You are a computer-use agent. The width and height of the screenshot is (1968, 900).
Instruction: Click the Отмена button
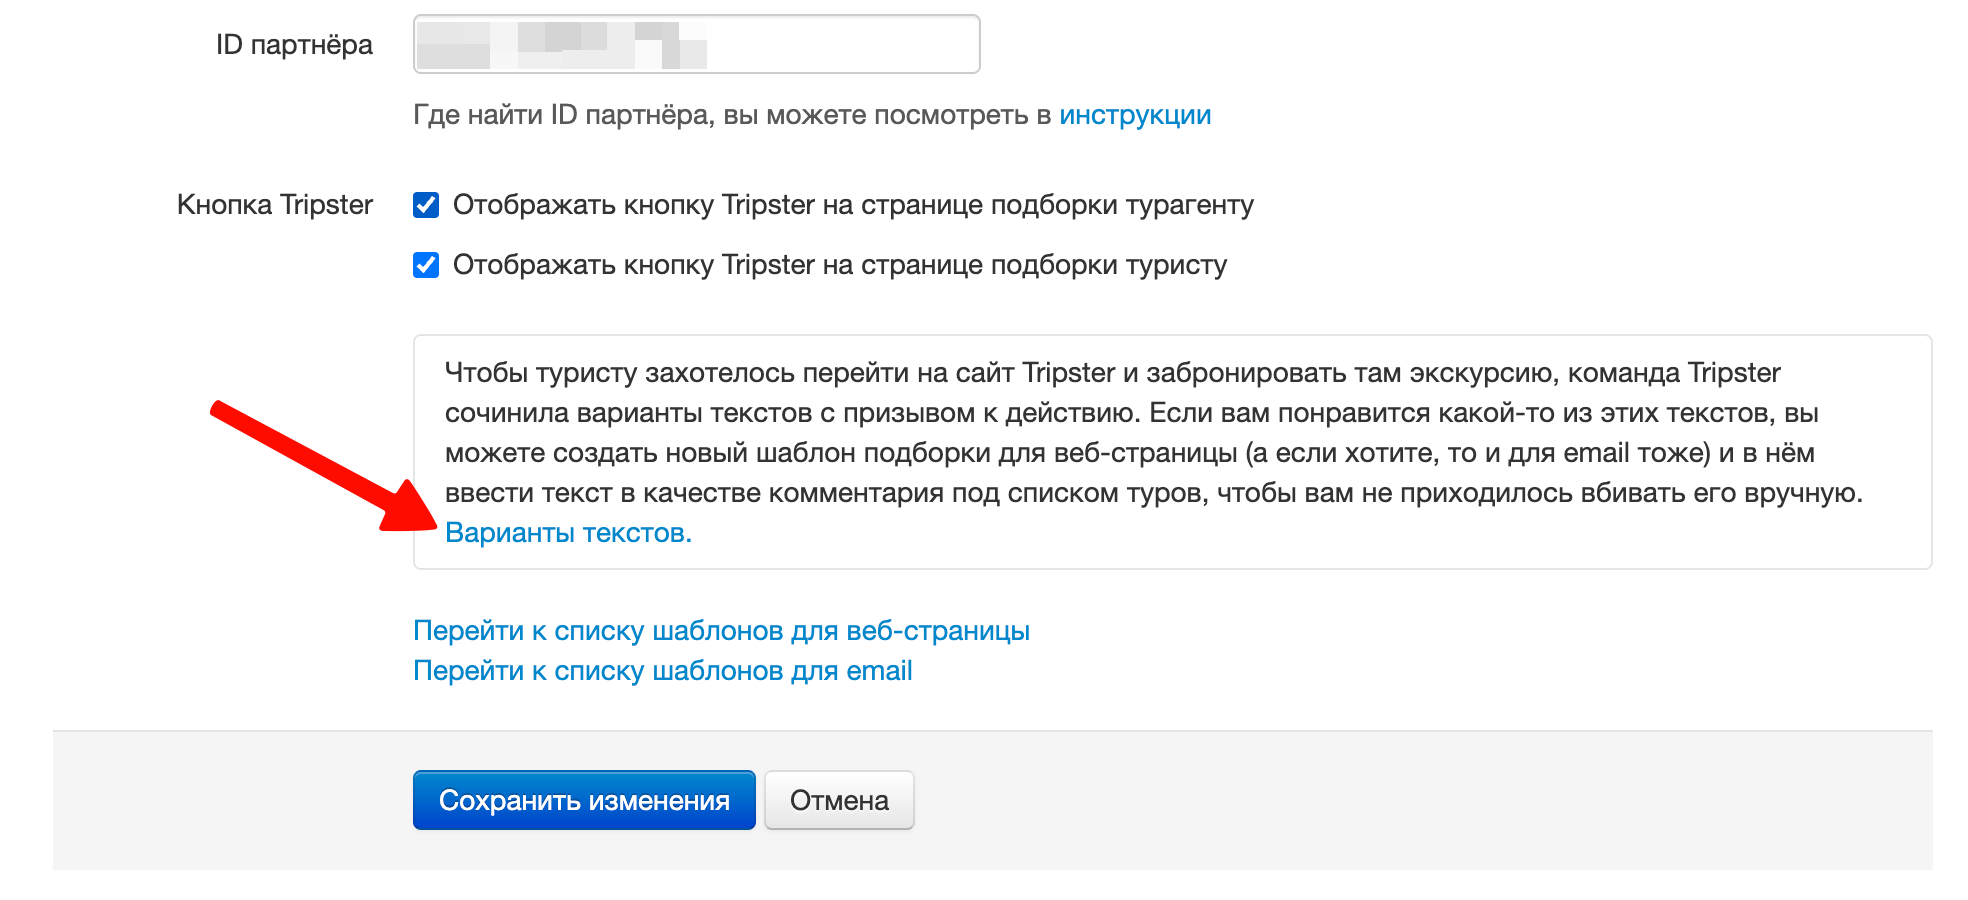point(839,800)
